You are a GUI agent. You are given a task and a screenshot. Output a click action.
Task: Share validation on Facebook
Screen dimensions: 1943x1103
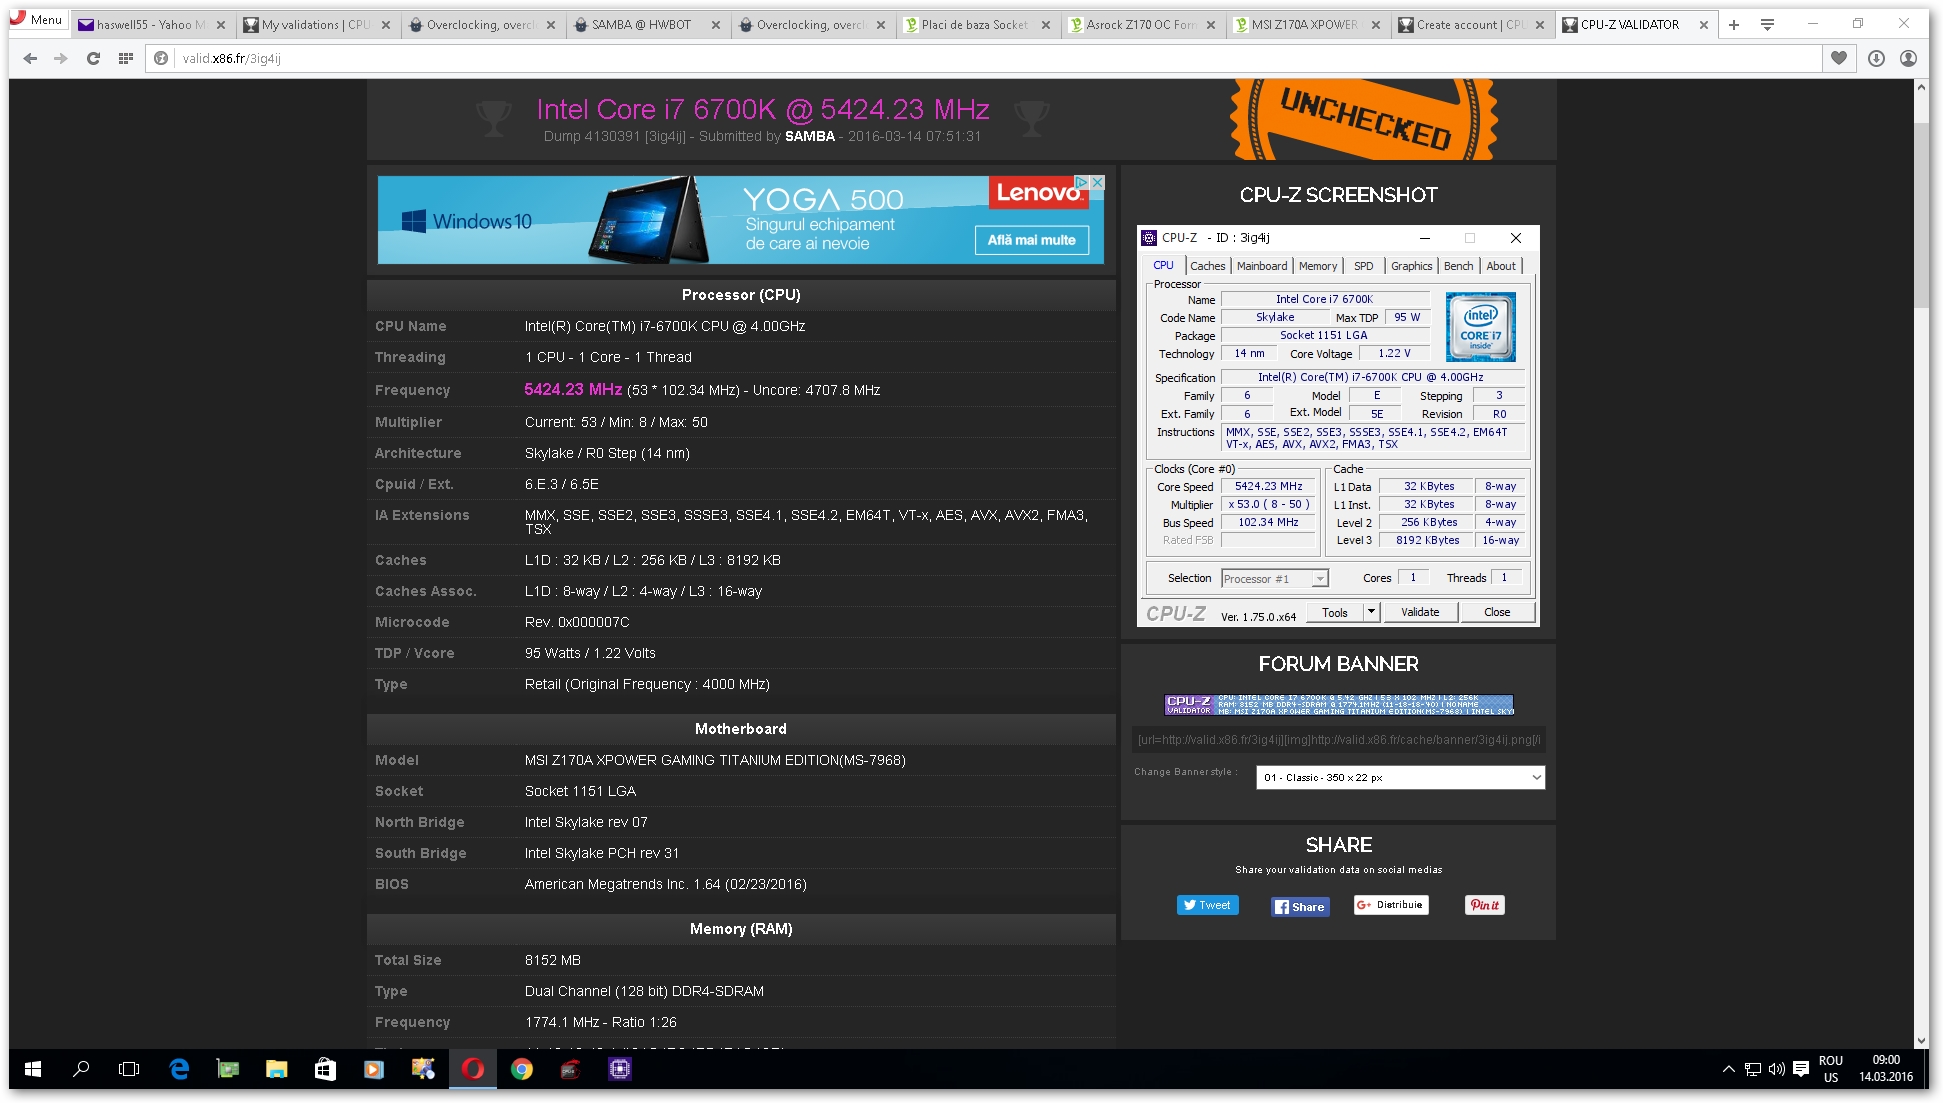coord(1300,907)
